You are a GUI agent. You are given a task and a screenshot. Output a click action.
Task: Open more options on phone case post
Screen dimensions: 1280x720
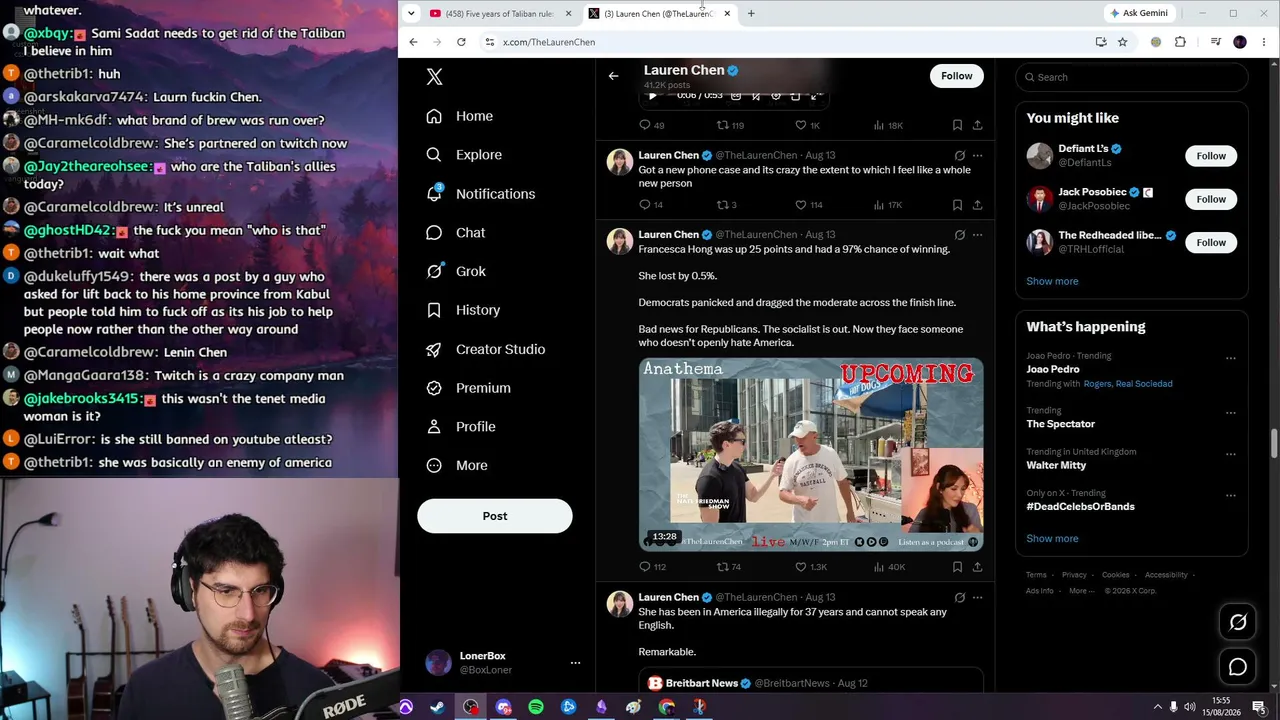[x=977, y=155]
